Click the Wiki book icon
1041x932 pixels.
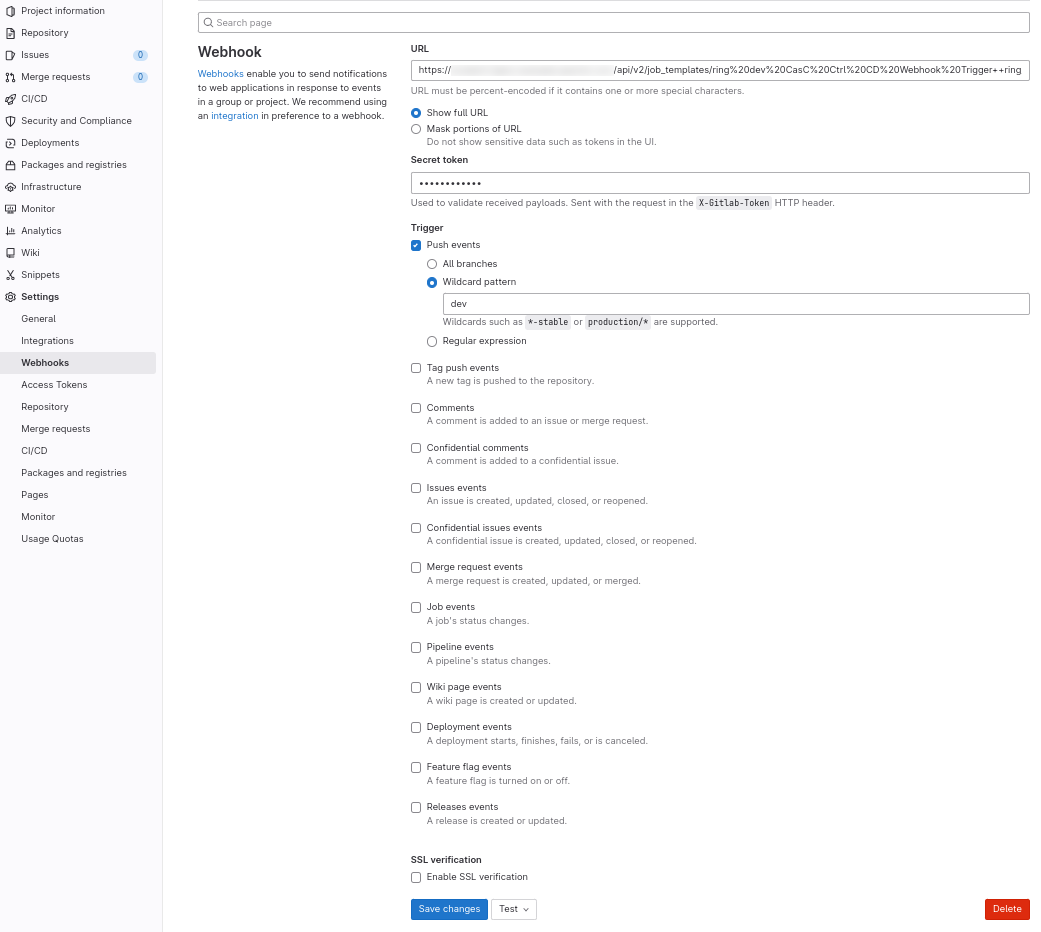[10, 252]
